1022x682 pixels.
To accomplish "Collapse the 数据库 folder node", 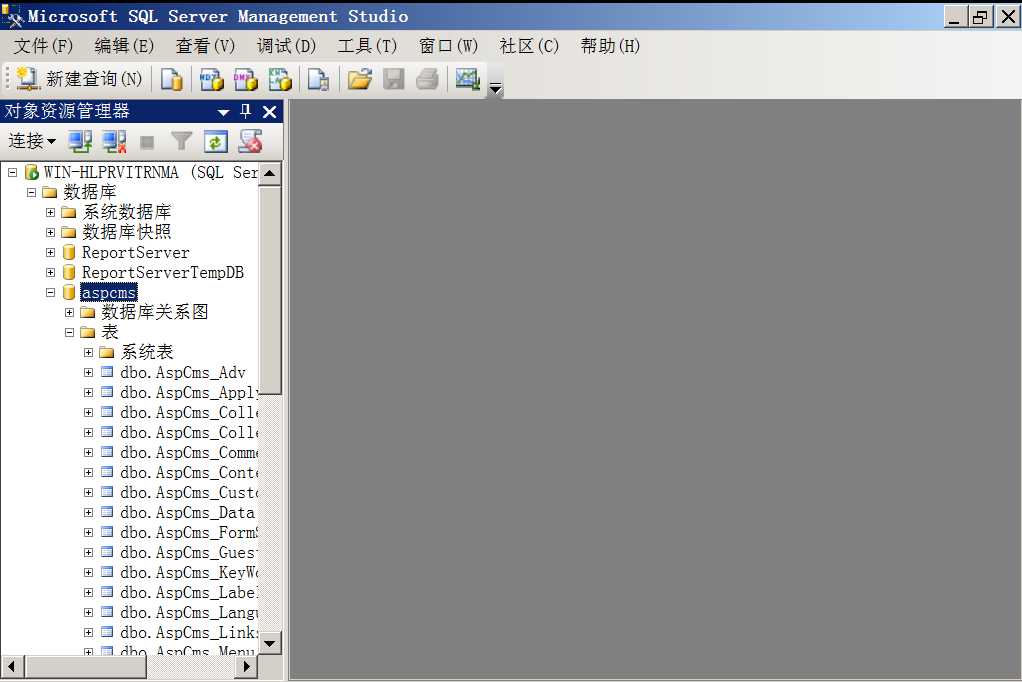I will tap(31, 192).
